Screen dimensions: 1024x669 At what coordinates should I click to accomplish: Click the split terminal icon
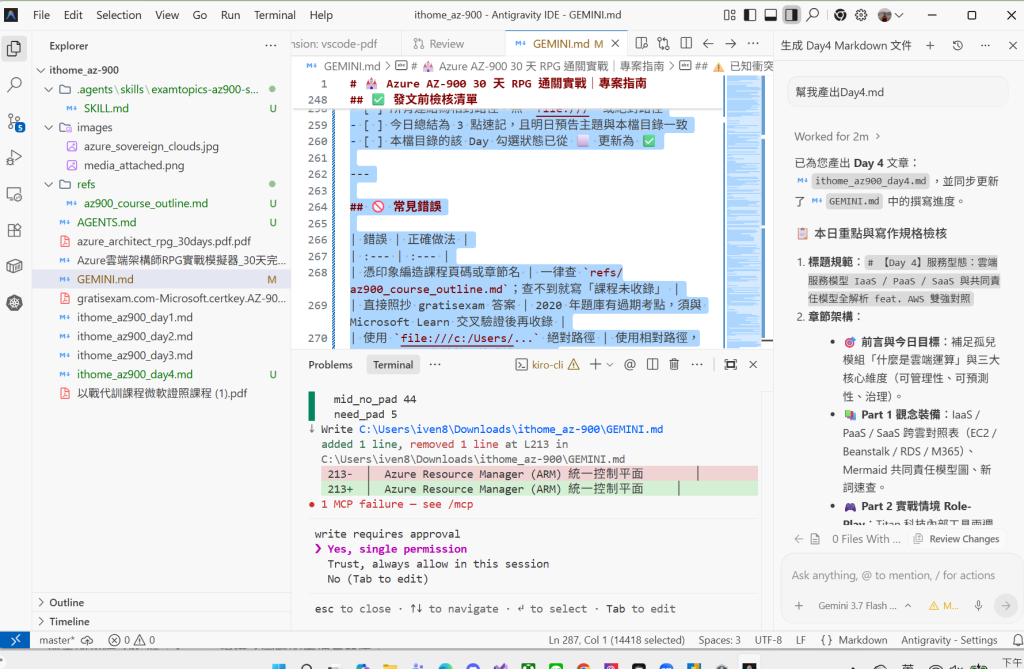[x=652, y=365]
